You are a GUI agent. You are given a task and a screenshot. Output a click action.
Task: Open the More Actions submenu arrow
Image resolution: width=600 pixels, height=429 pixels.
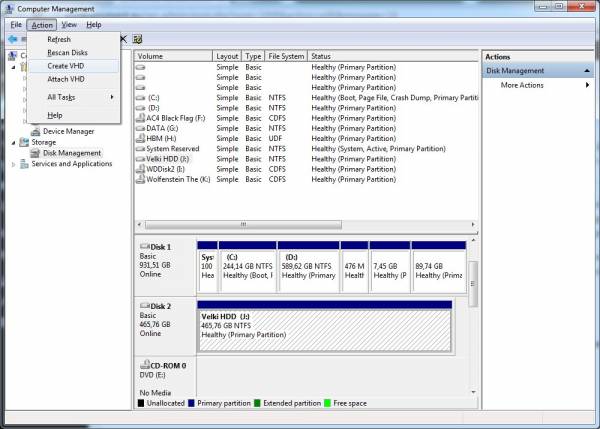click(587, 85)
